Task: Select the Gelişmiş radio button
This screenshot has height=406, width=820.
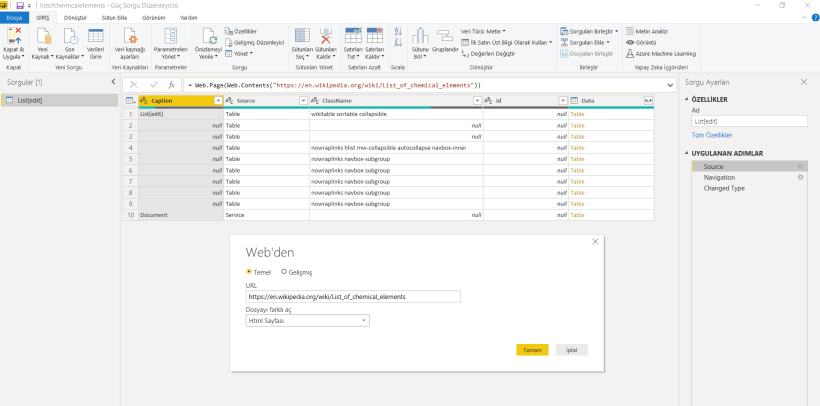Action: point(284,271)
